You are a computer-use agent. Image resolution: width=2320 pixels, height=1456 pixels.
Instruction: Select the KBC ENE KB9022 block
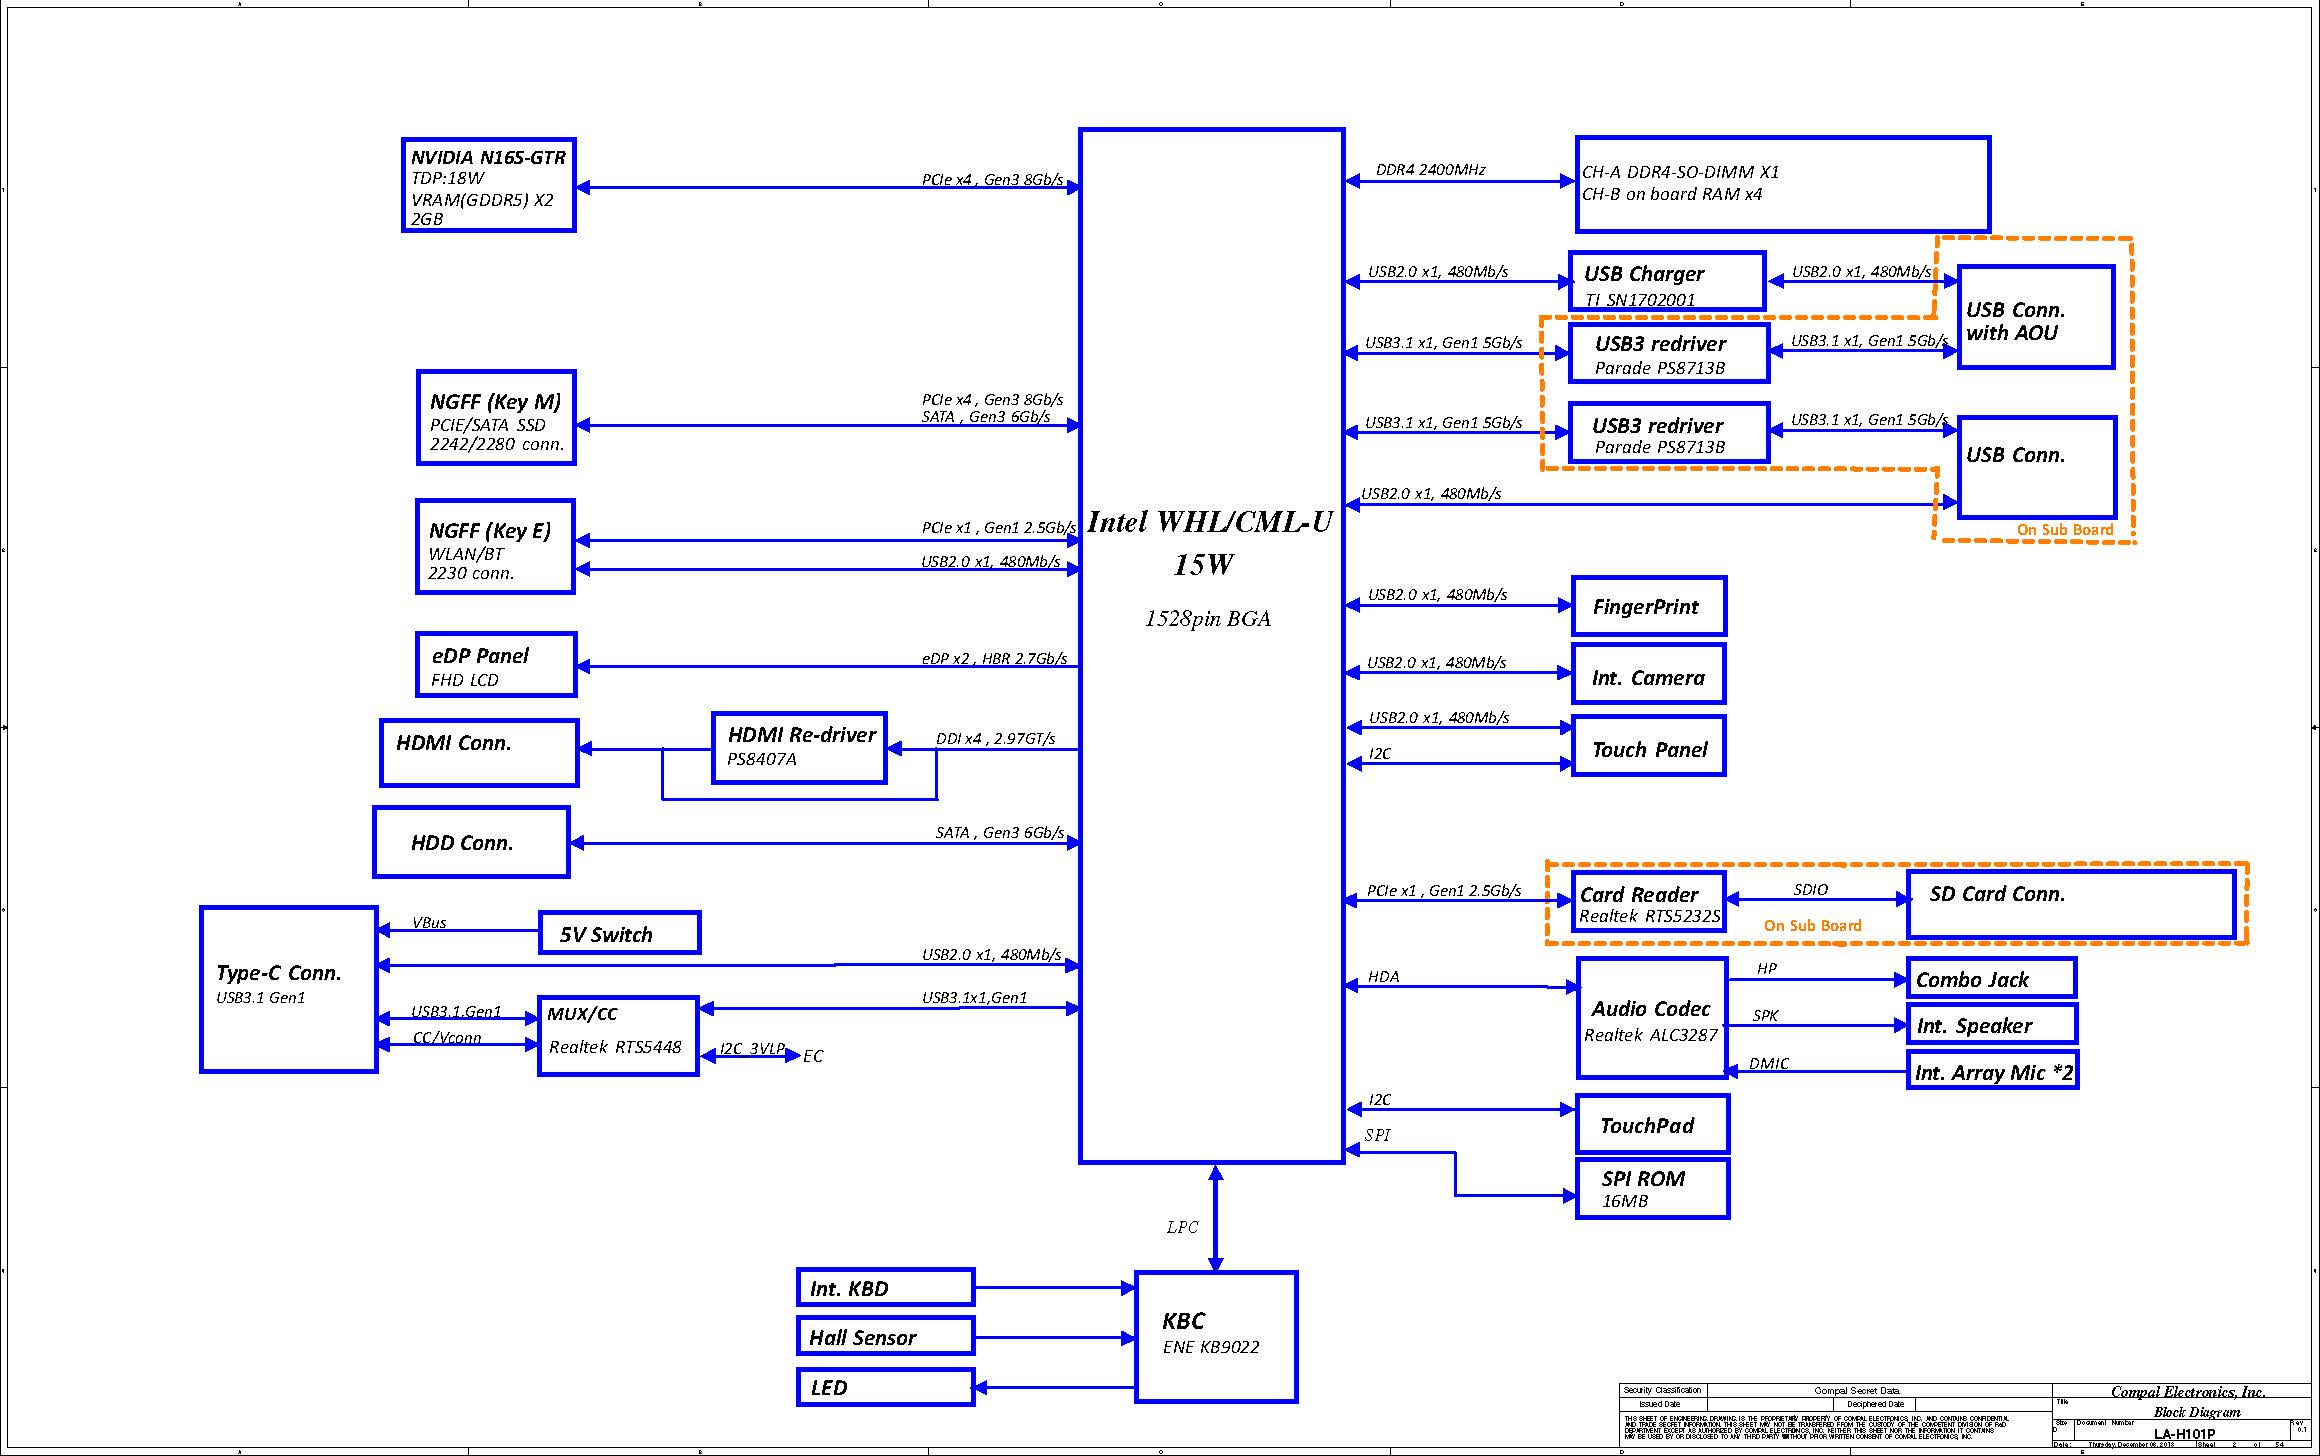(1216, 1337)
